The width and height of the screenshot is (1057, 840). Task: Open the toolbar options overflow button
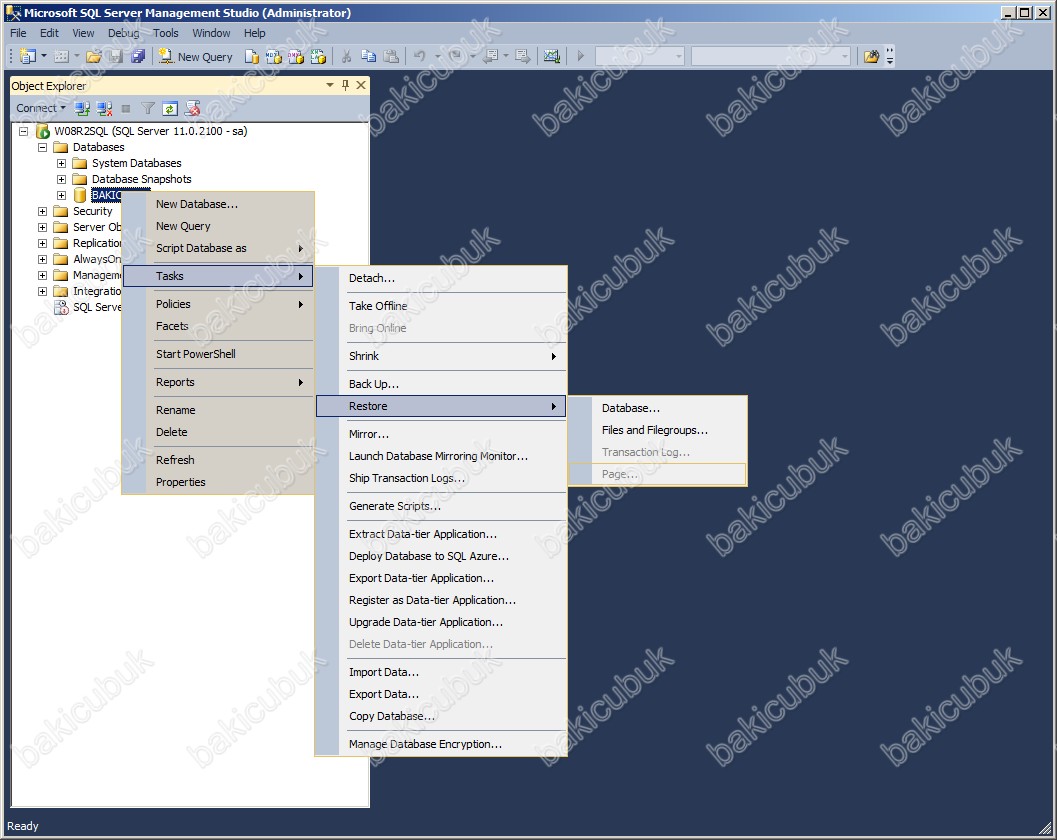890,57
